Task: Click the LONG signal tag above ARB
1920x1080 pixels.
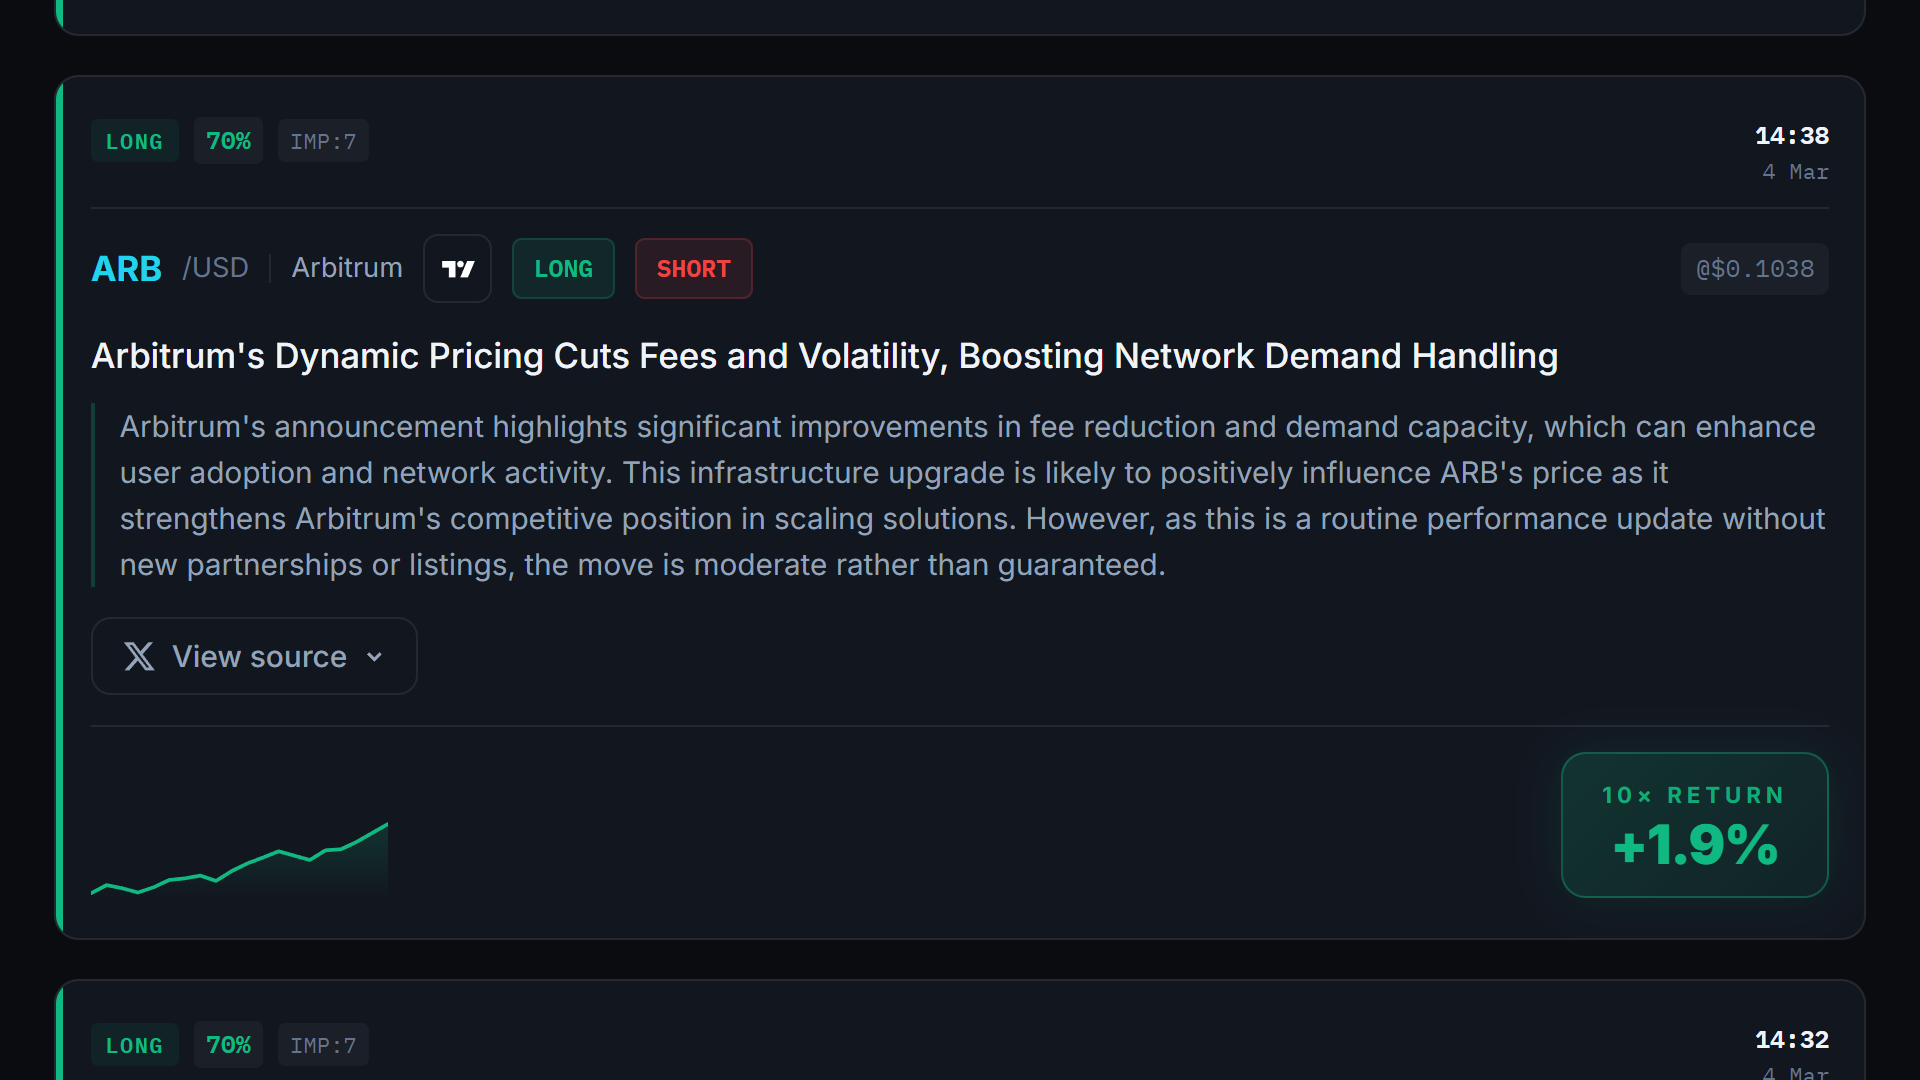Action: point(134,142)
